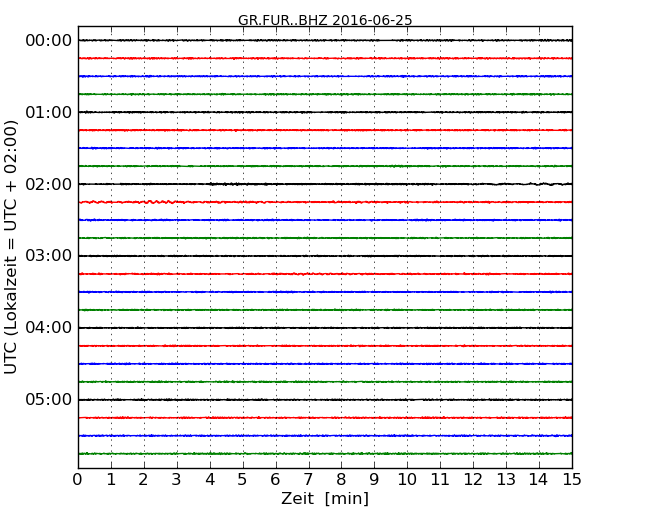
Task: Click the bottom green trace
Action: [x=325, y=454]
